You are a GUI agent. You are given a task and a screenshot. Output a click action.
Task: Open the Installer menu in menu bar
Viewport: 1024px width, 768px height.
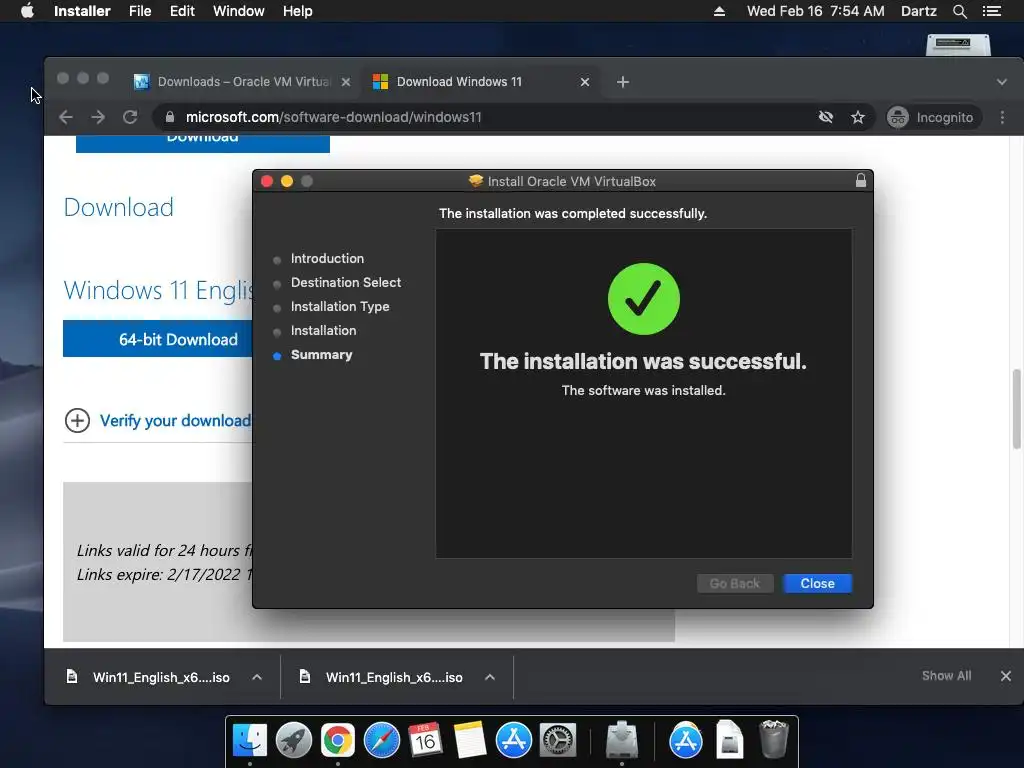tap(82, 11)
